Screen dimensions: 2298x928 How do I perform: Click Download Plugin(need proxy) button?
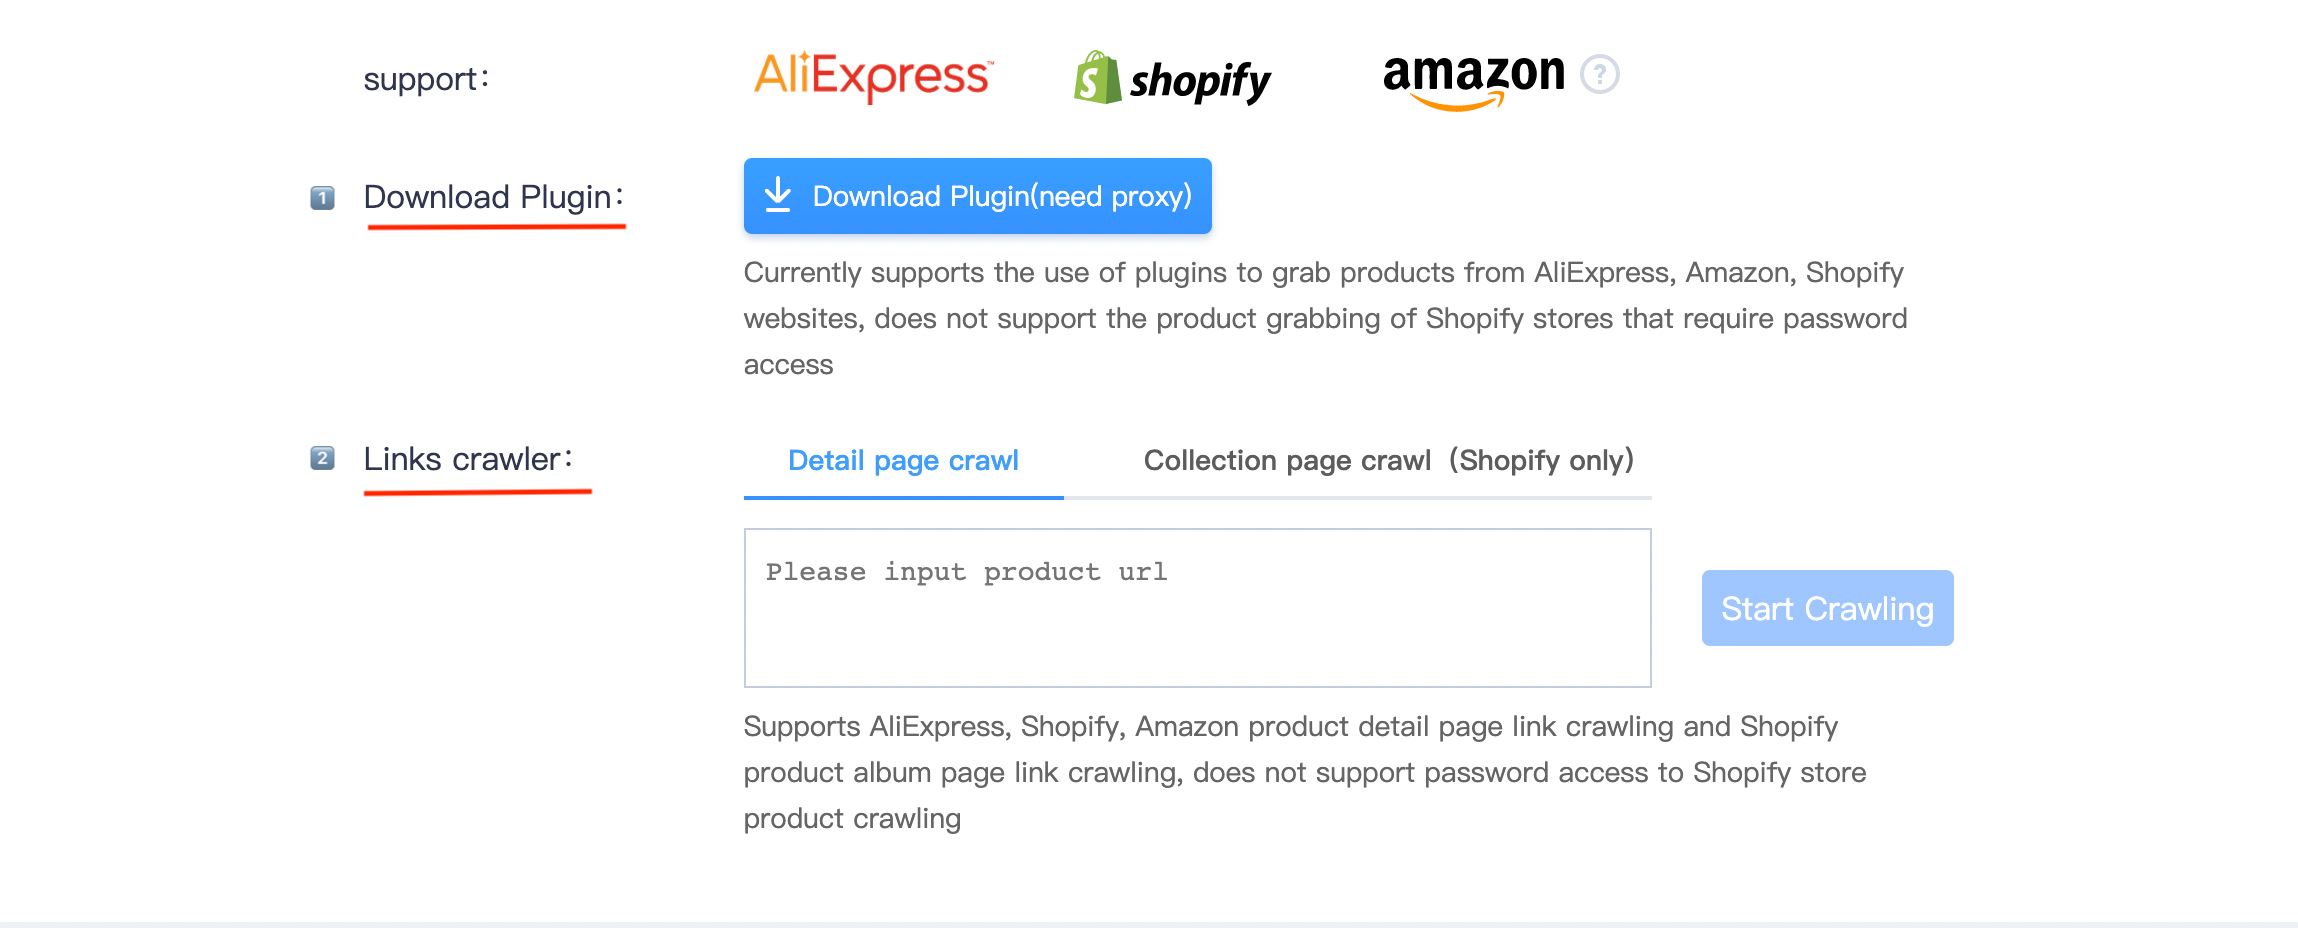[x=977, y=196]
